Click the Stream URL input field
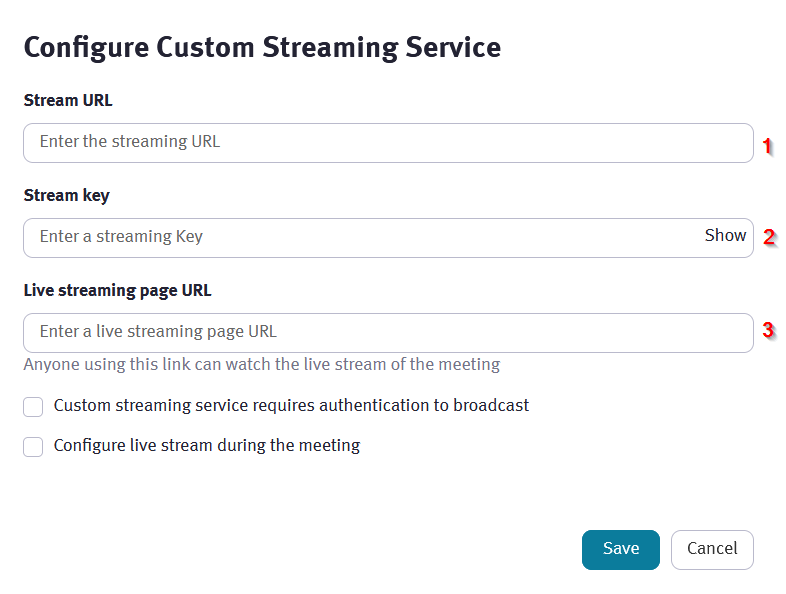Image resolution: width=786 pixels, height=594 pixels. 388,143
